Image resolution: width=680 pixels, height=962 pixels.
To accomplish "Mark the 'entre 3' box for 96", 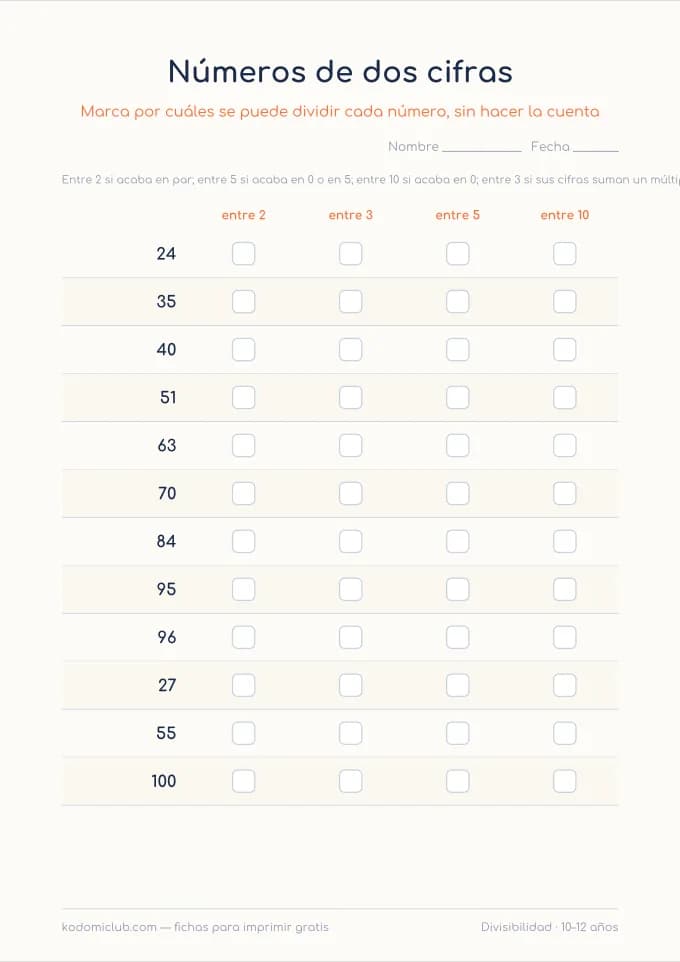I will point(350,637).
